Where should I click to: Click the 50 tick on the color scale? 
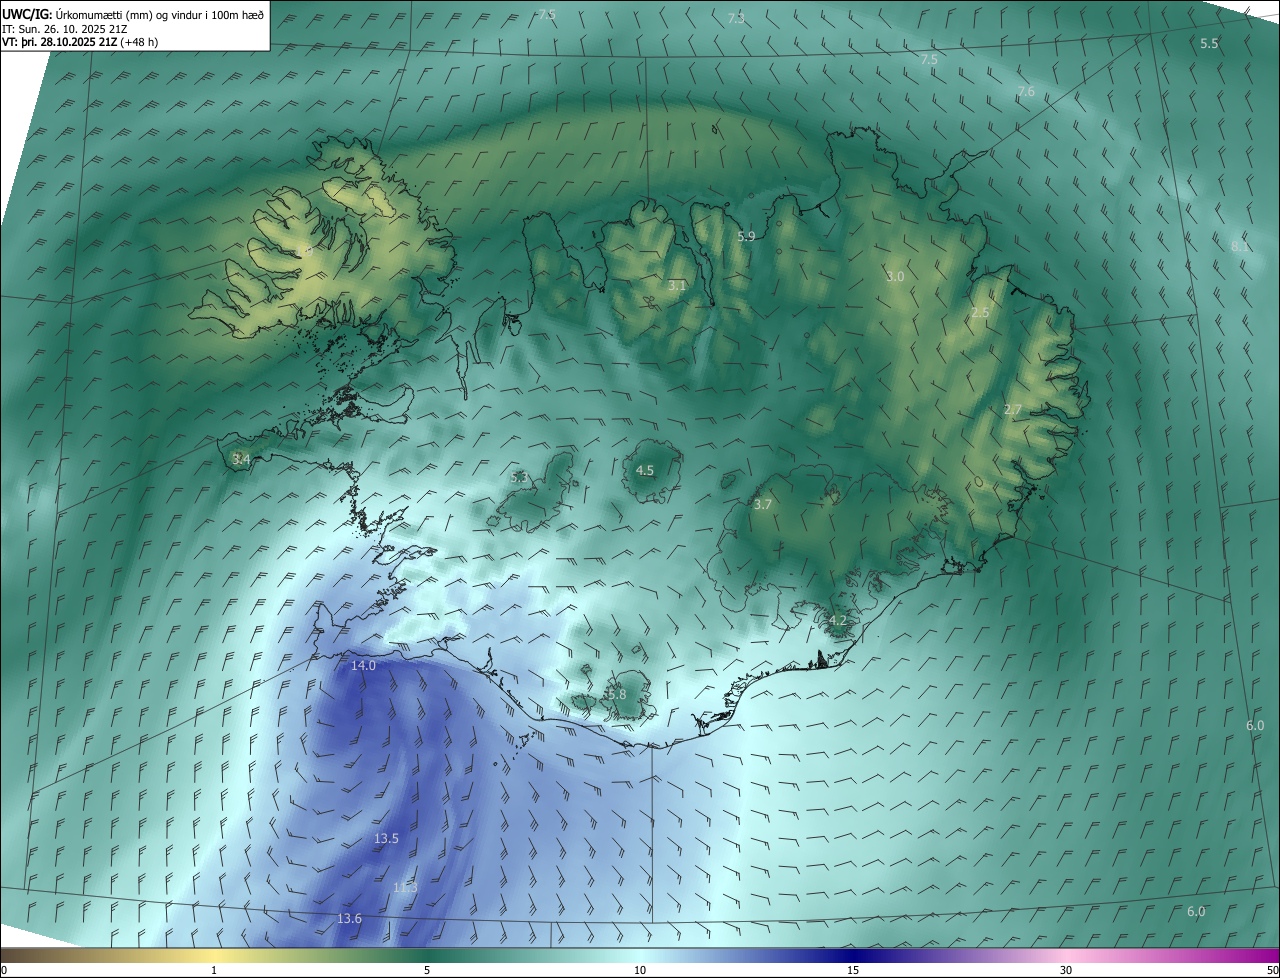(1272, 971)
